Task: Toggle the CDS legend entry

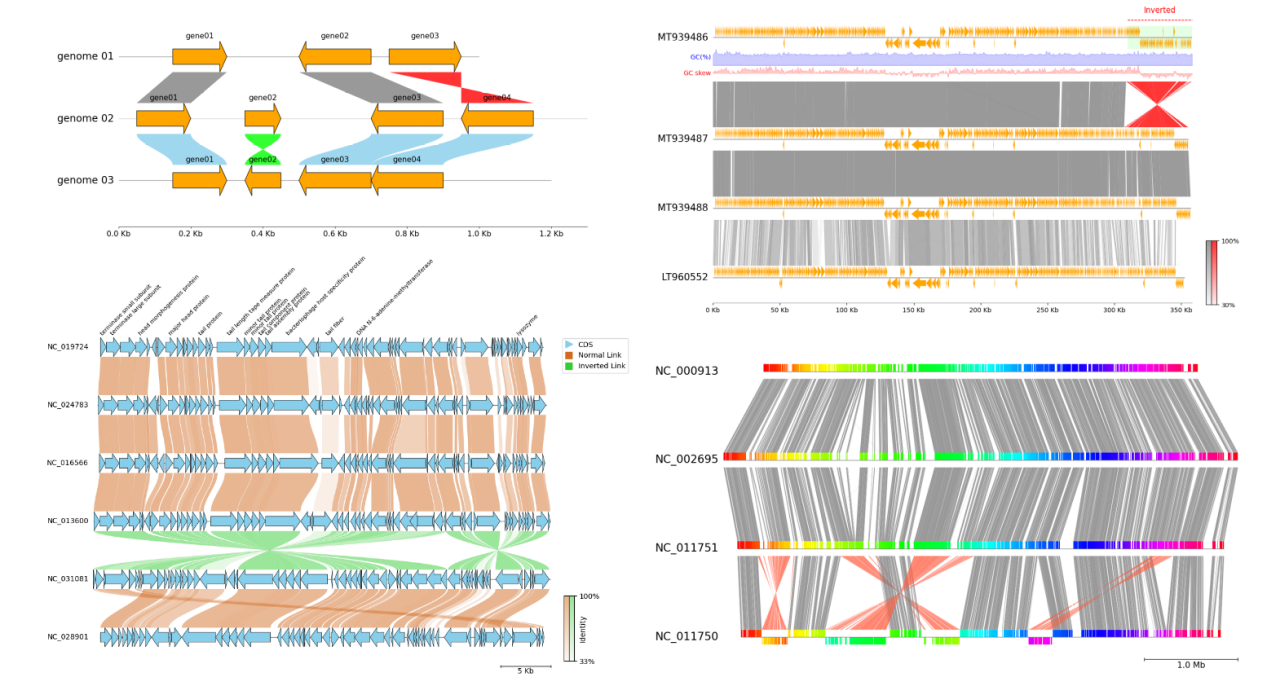Action: tap(585, 344)
